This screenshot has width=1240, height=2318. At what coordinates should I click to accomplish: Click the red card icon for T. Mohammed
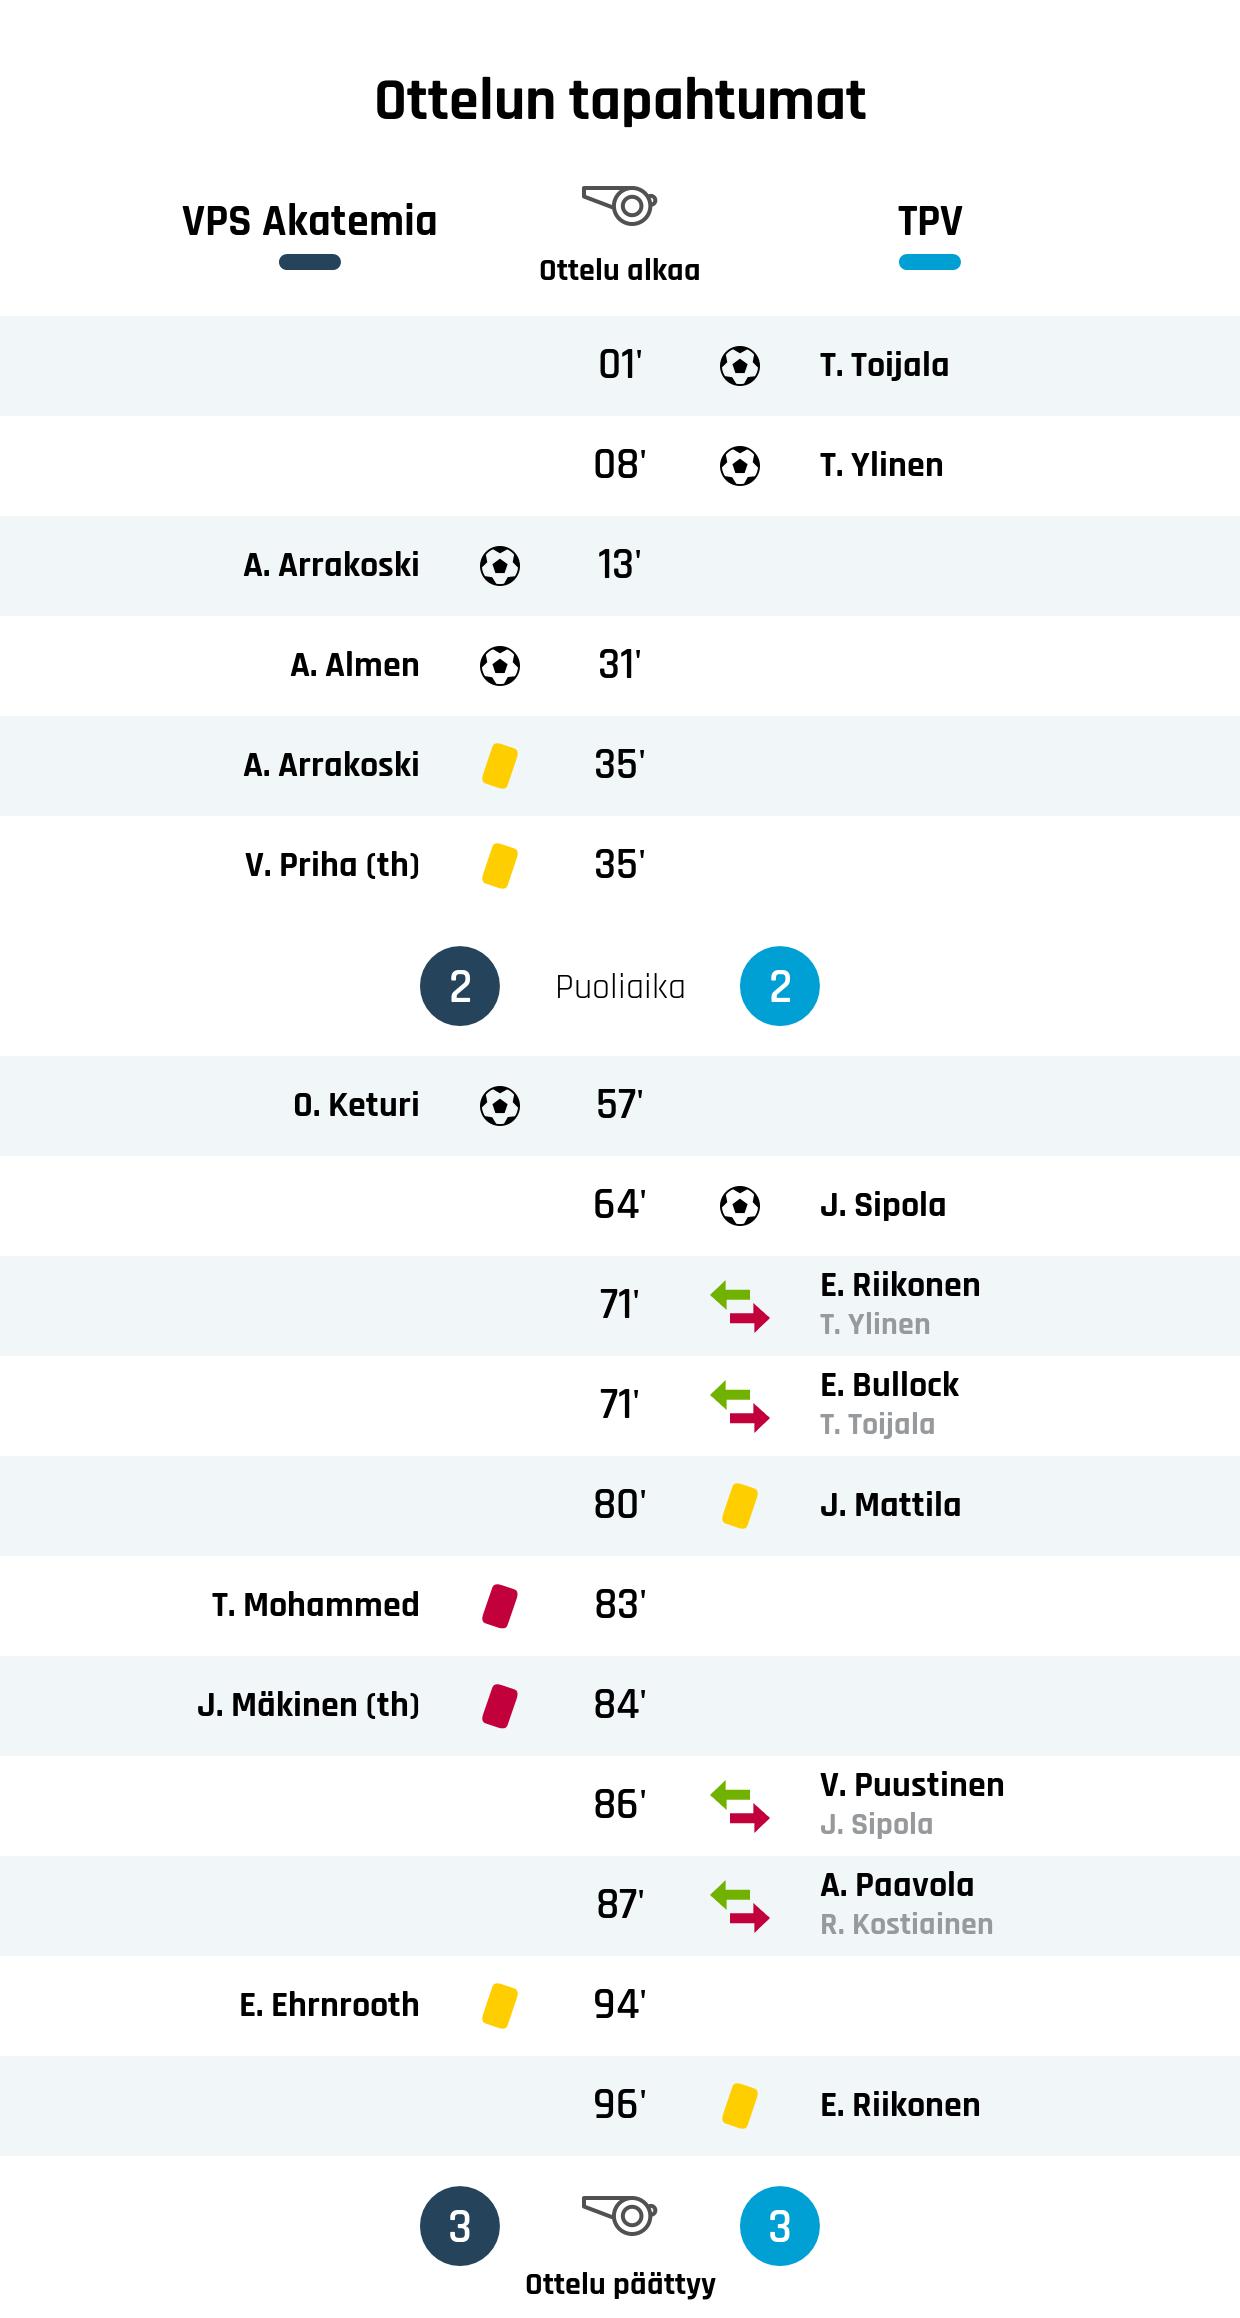[x=499, y=1606]
